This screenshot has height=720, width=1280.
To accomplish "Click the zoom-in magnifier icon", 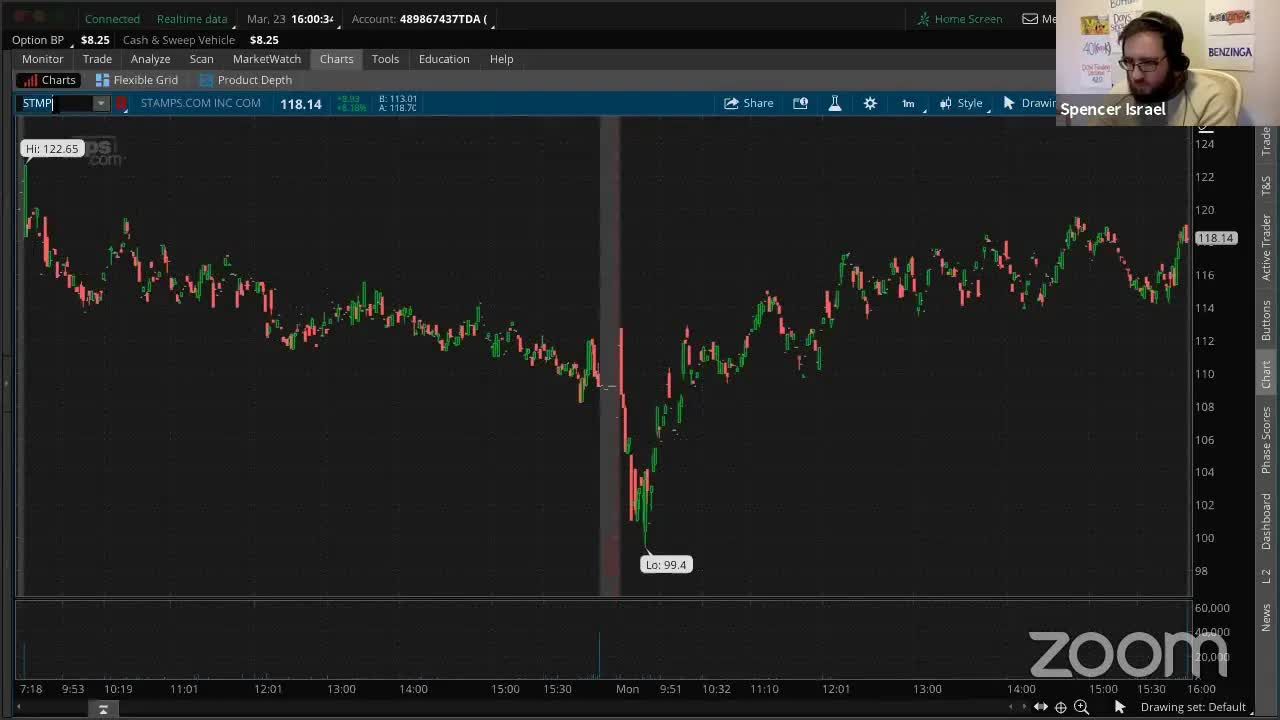I will pos(1081,707).
